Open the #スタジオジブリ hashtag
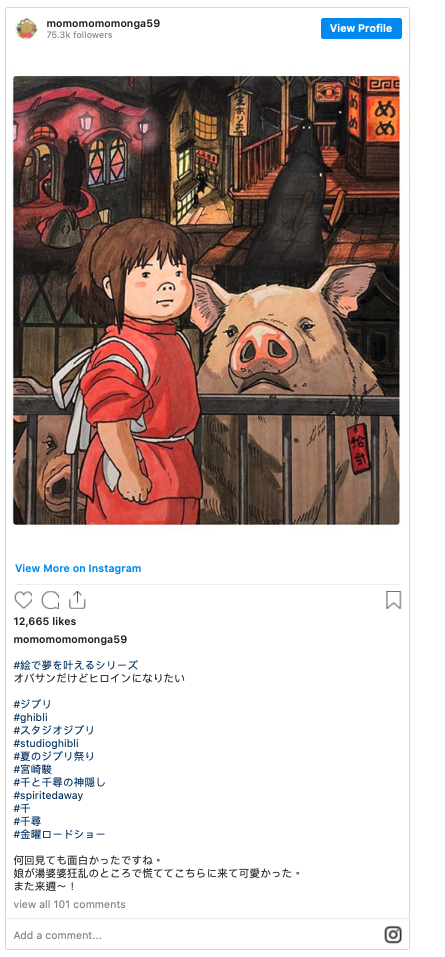Viewport: 445px width, 957px height. pos(54,730)
